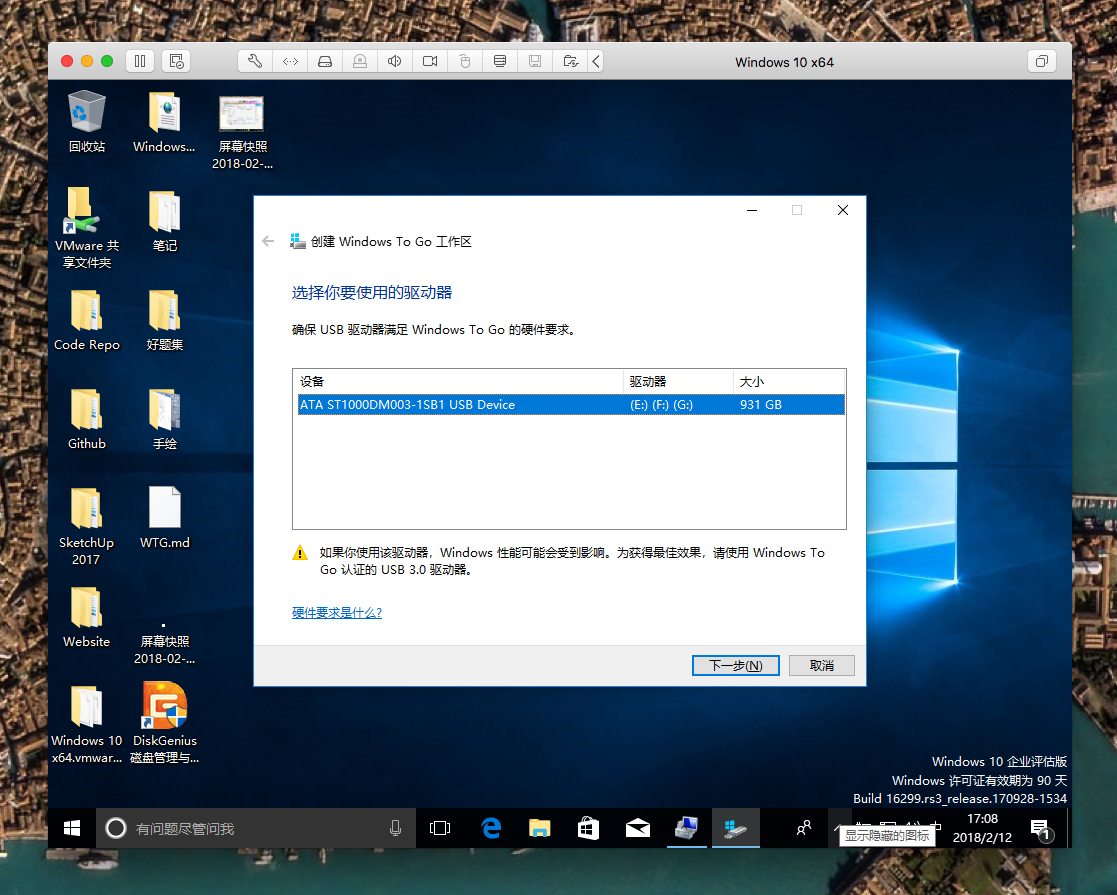Open the Start menu
The image size is (1117, 895).
[x=70, y=828]
